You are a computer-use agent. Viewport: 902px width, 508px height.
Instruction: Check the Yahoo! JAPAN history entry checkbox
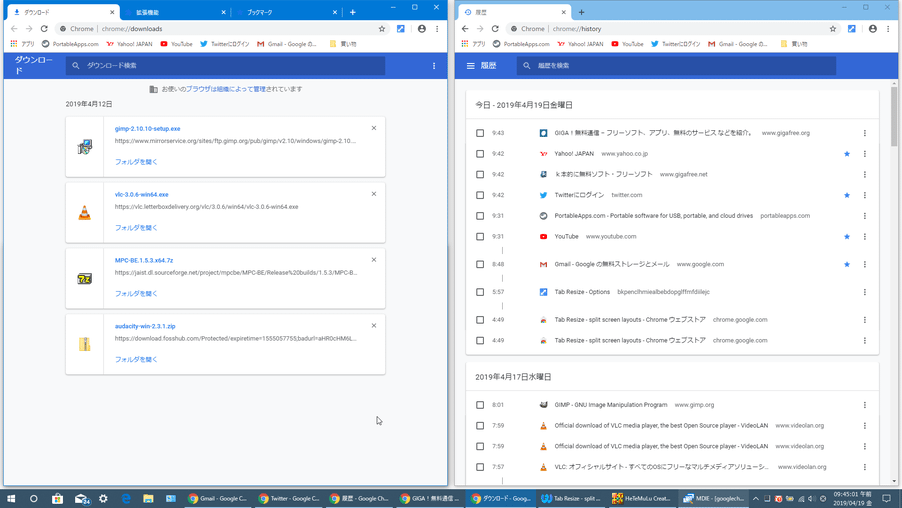(x=480, y=154)
